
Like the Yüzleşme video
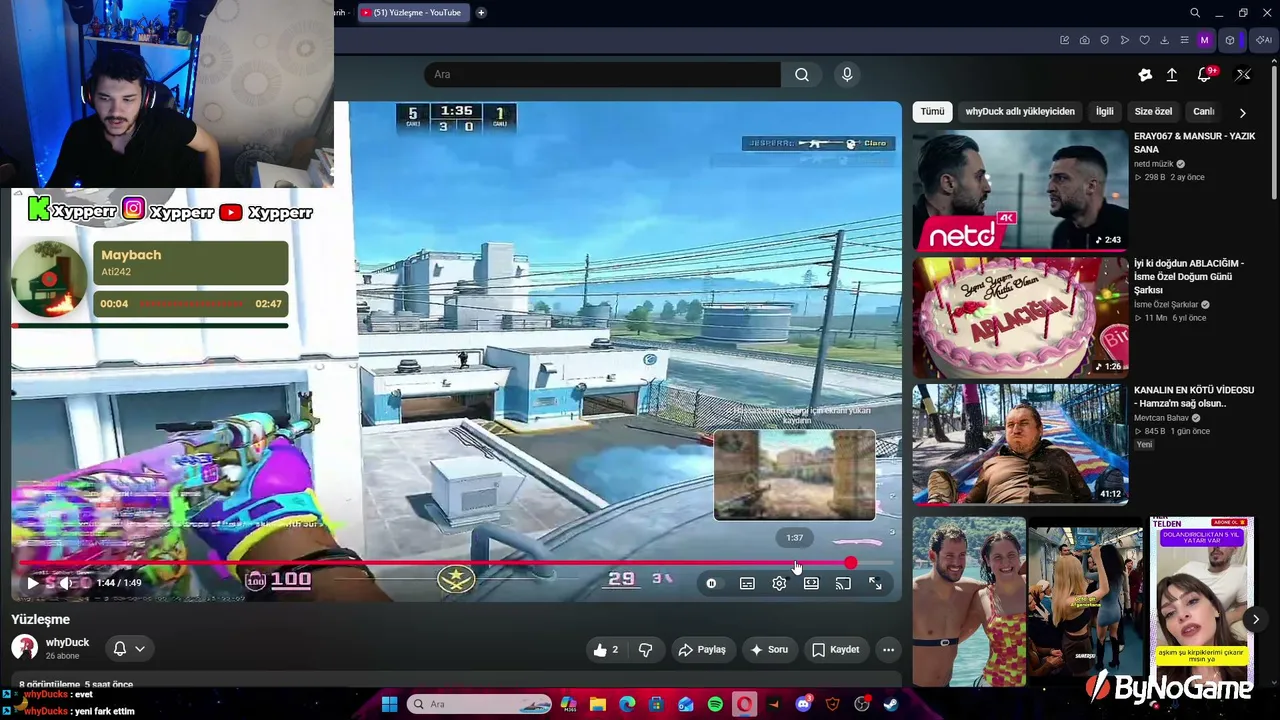pyautogui.click(x=606, y=650)
